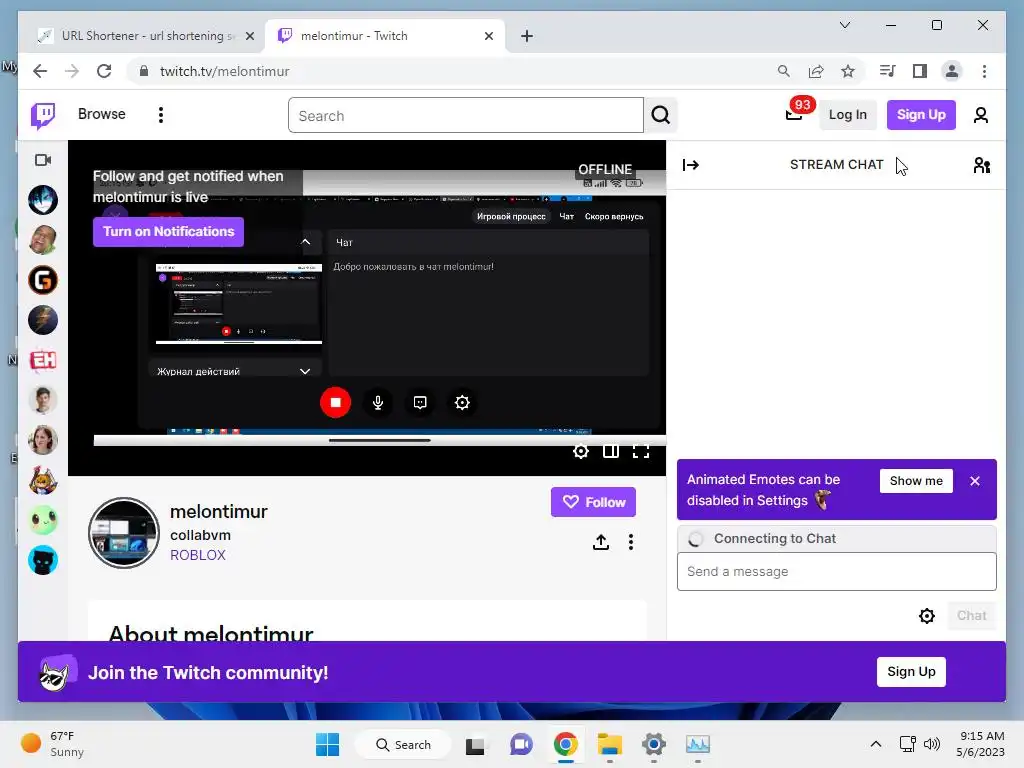Screen dimensions: 1024x768
Task: Click the followed channels camera icon
Action: [x=43, y=160]
